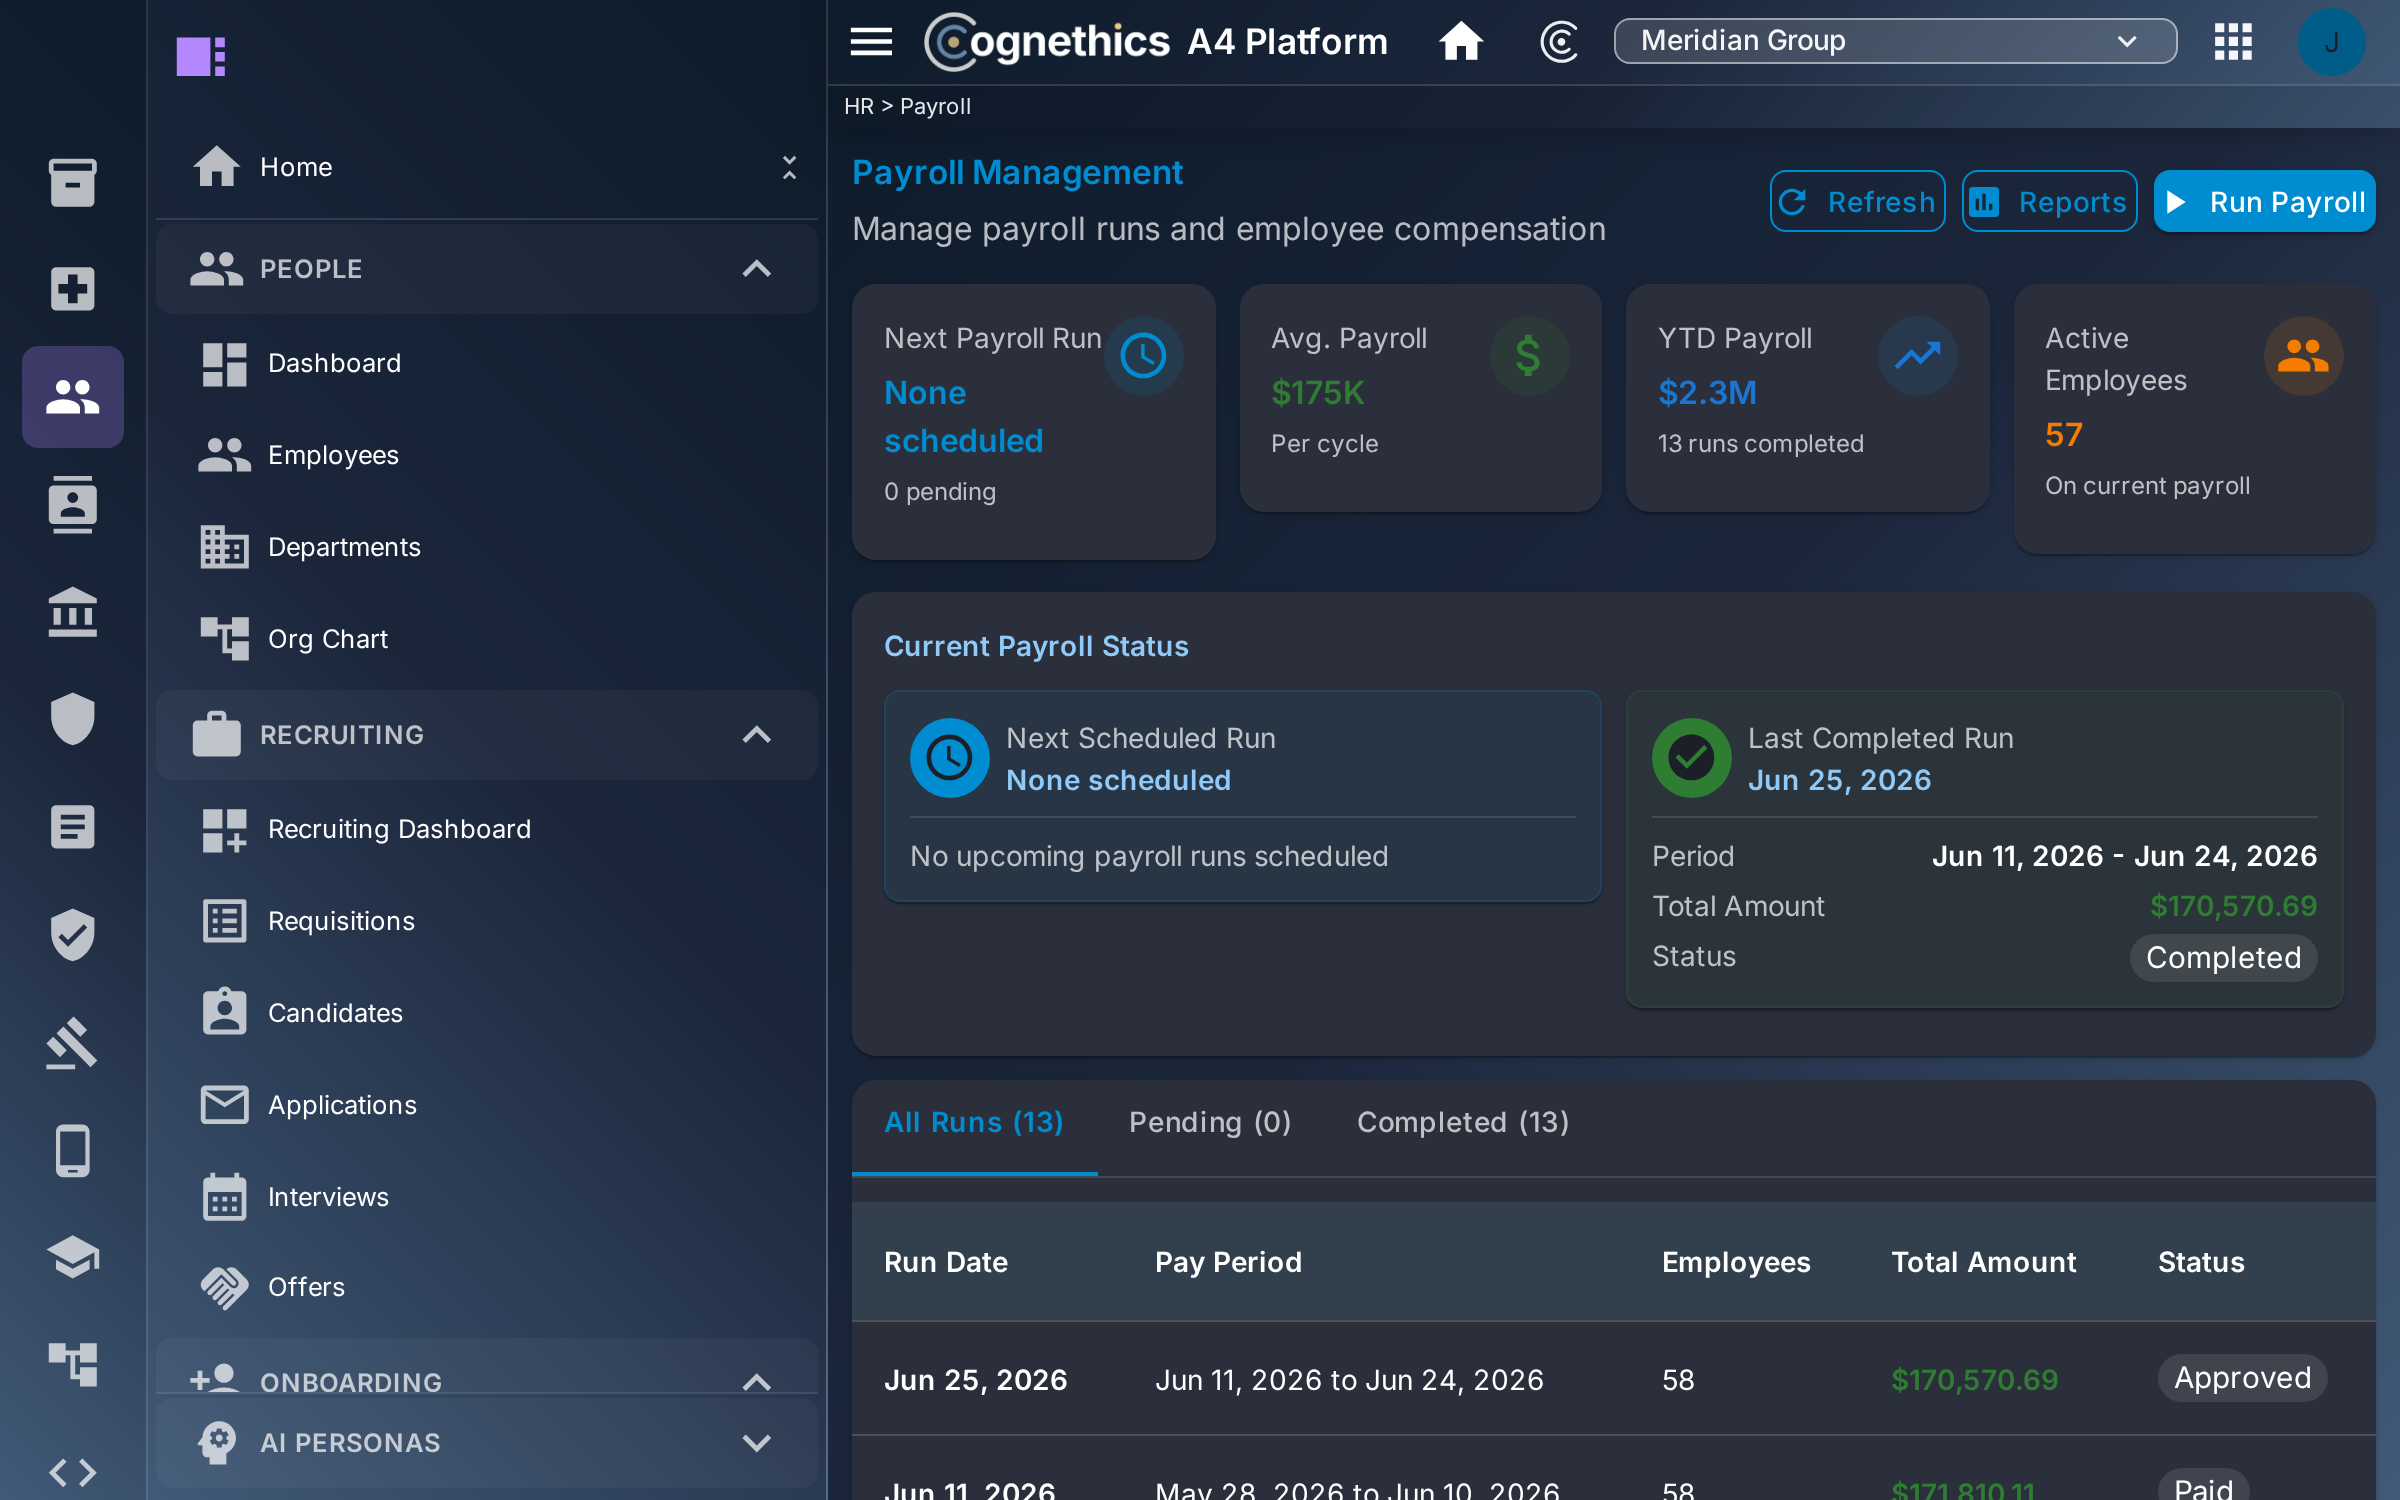Select the gavel legal icon in left rail

point(72,1043)
